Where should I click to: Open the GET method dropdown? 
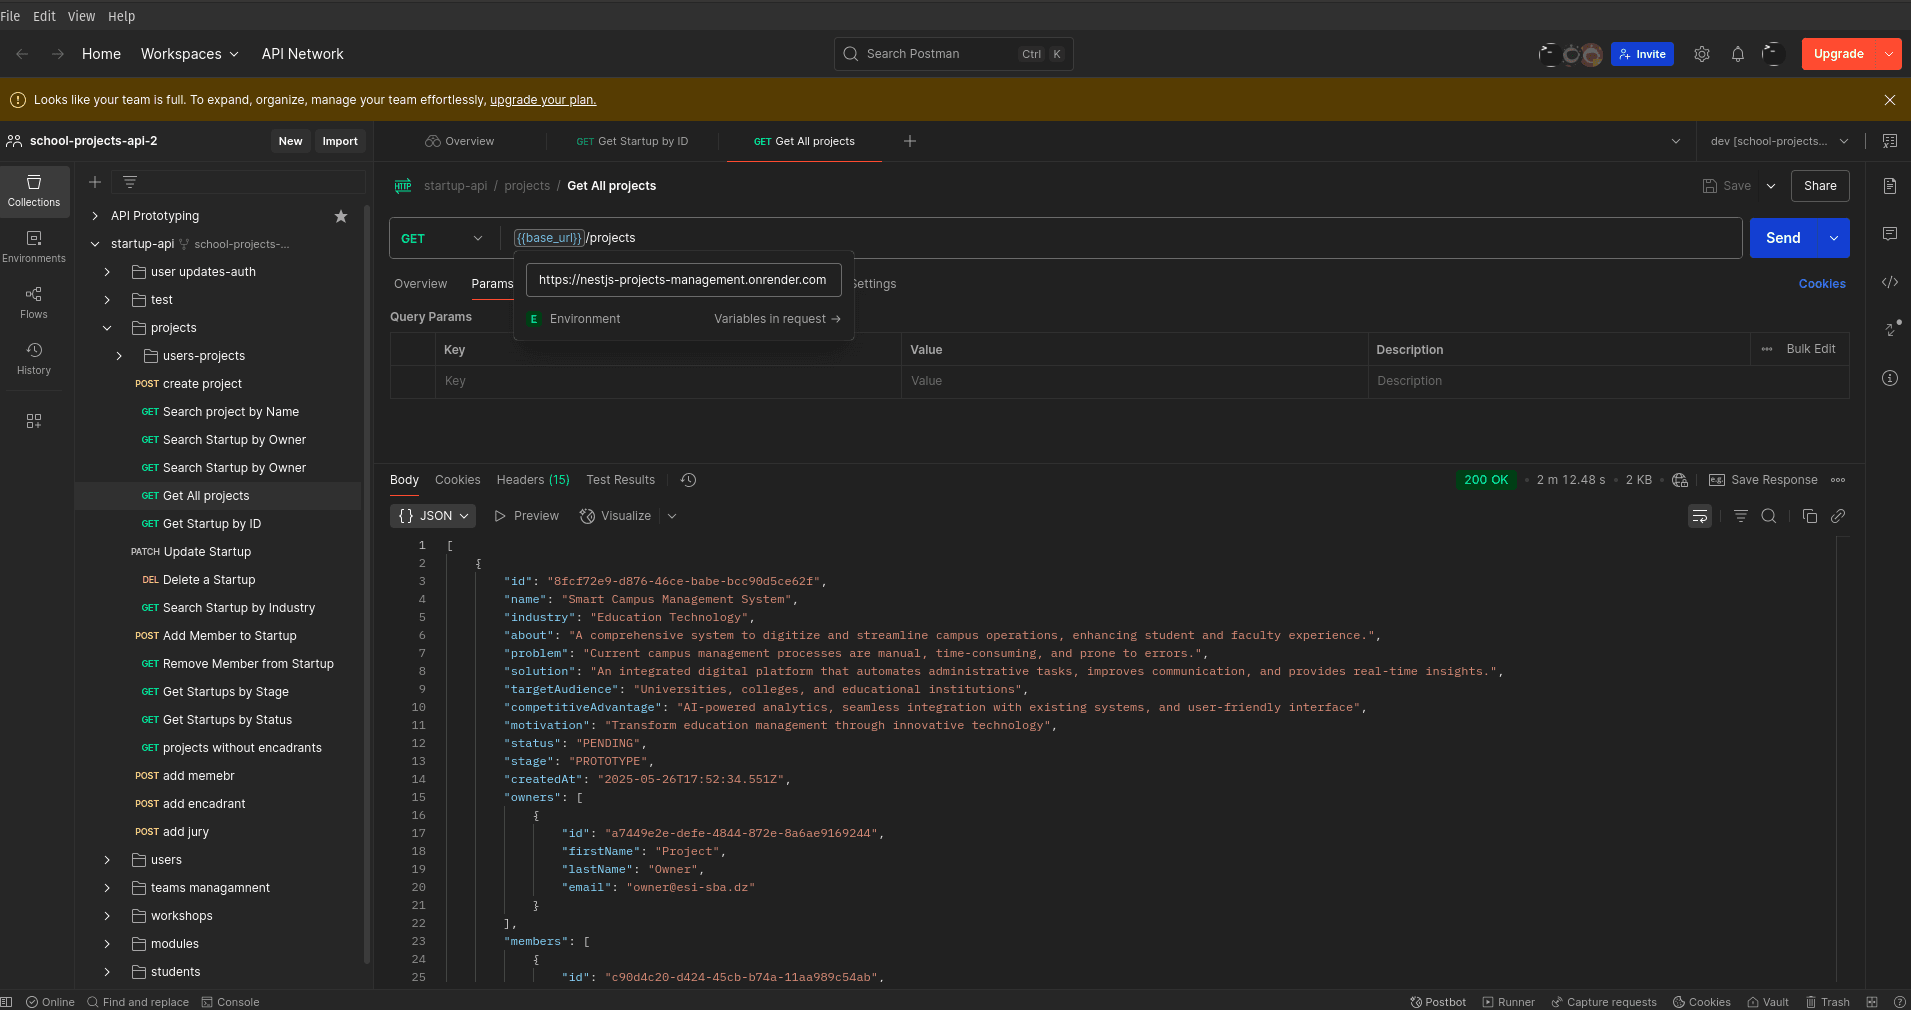pyautogui.click(x=442, y=238)
